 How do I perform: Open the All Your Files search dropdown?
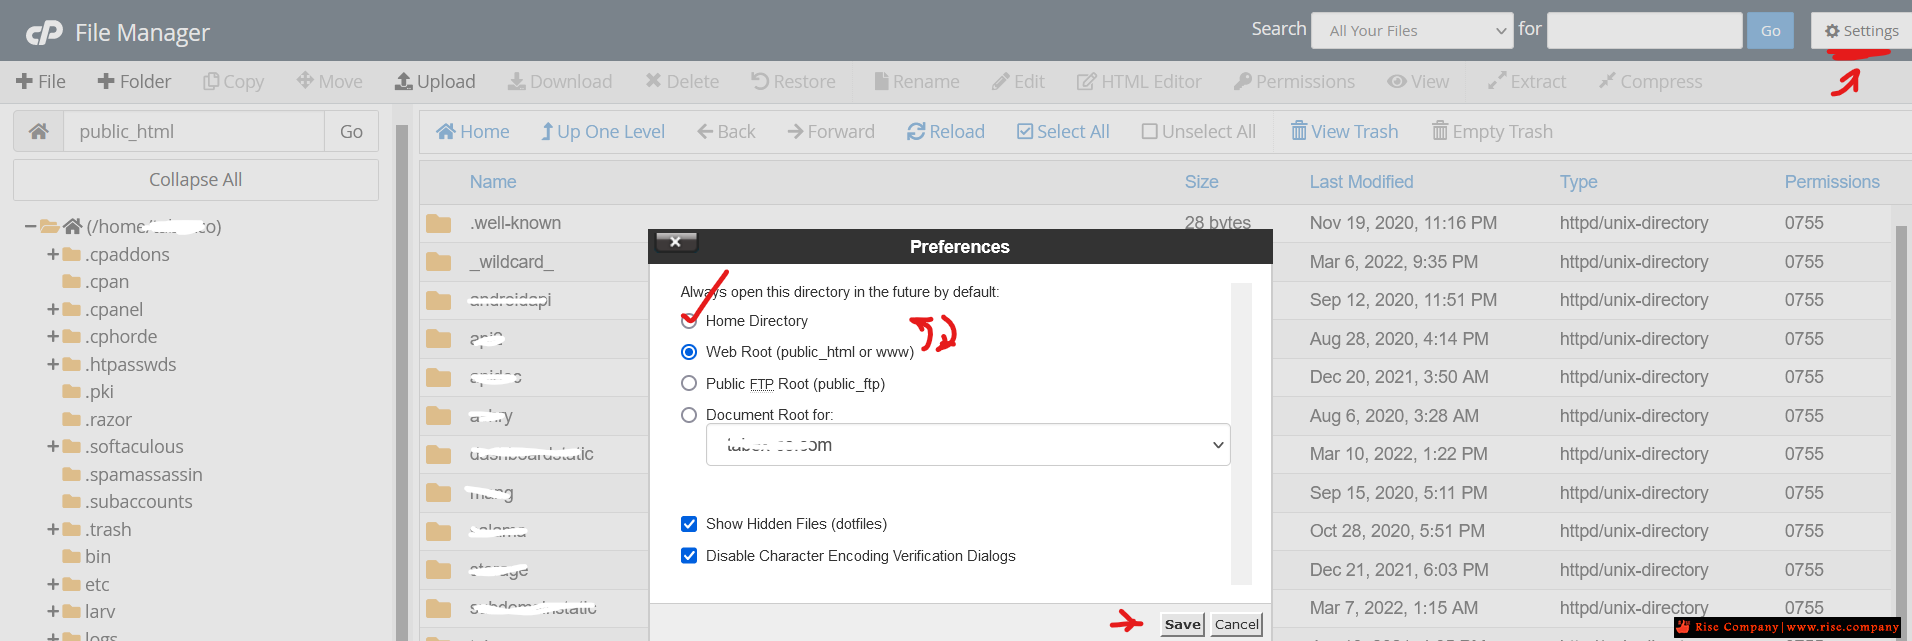coord(1412,31)
